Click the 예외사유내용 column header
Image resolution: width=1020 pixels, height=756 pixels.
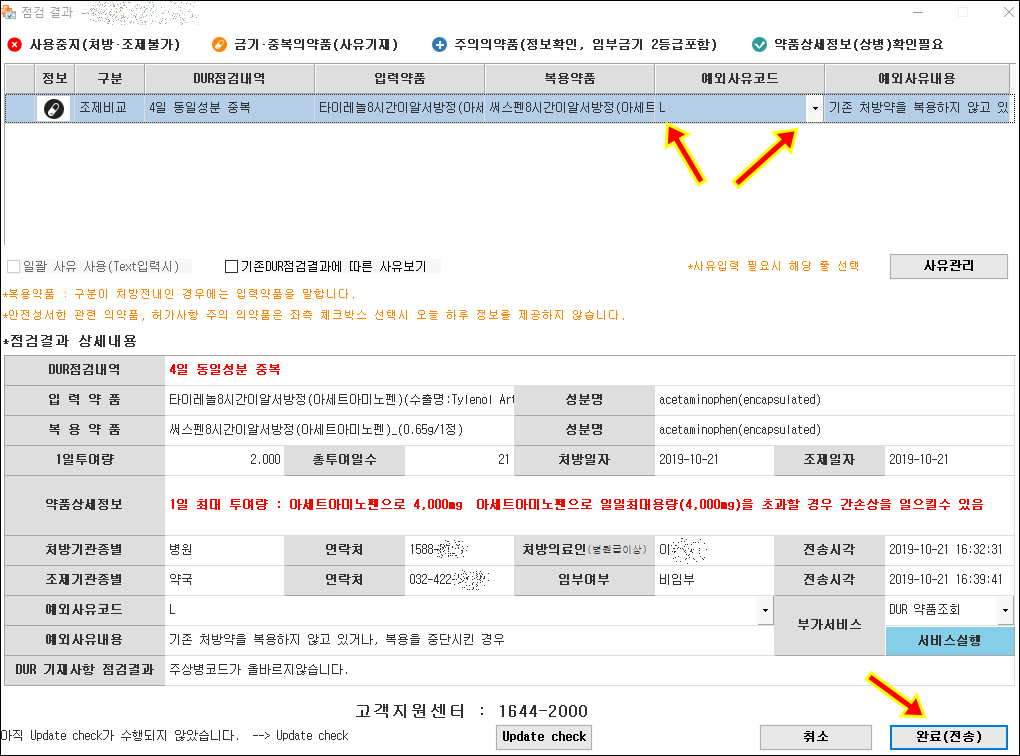[916, 78]
